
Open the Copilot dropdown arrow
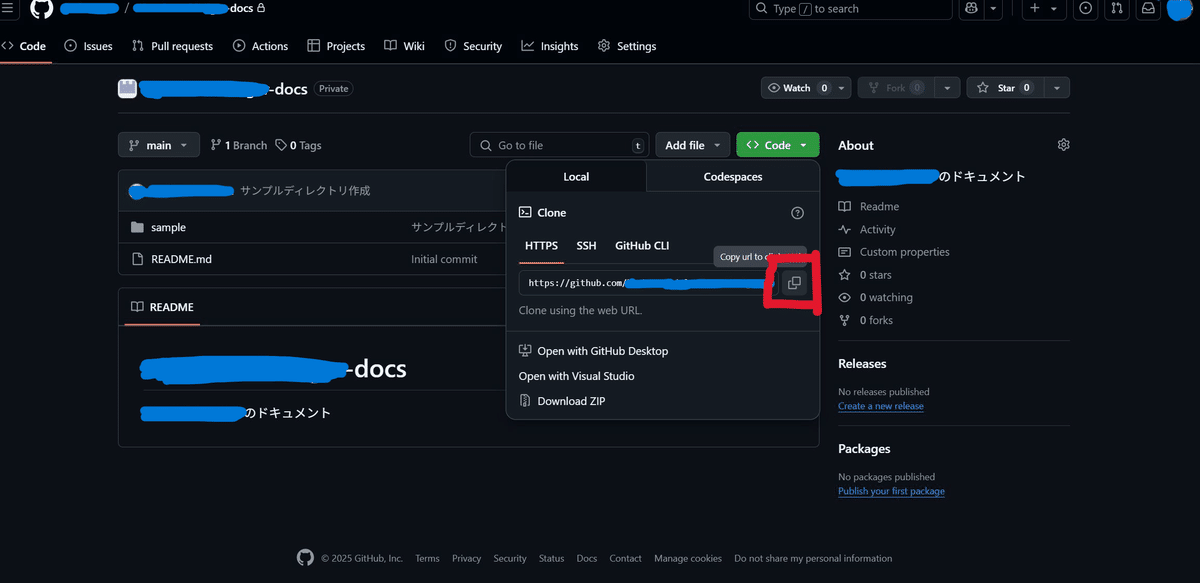click(x=993, y=8)
